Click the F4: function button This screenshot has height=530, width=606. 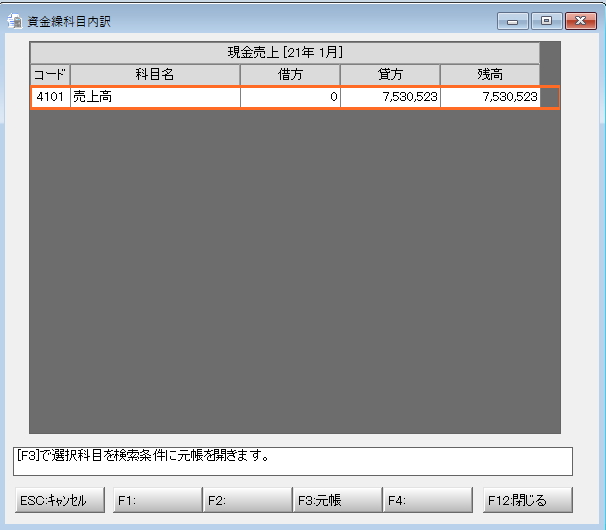pos(428,500)
